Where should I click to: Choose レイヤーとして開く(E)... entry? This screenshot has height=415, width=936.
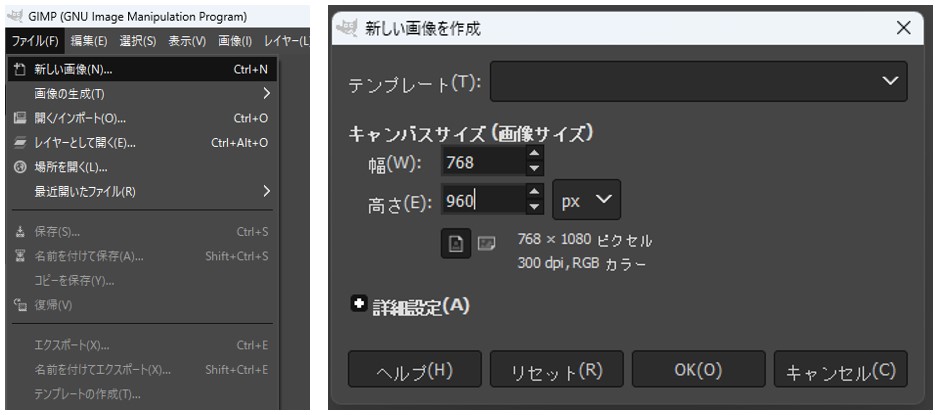[141, 143]
